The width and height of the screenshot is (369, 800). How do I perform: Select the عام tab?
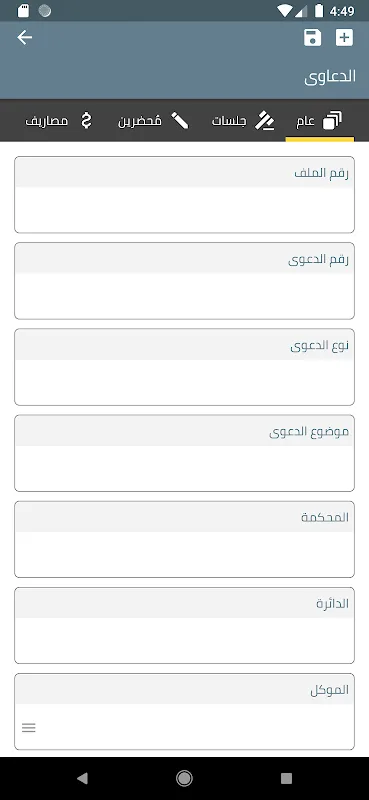pos(319,121)
